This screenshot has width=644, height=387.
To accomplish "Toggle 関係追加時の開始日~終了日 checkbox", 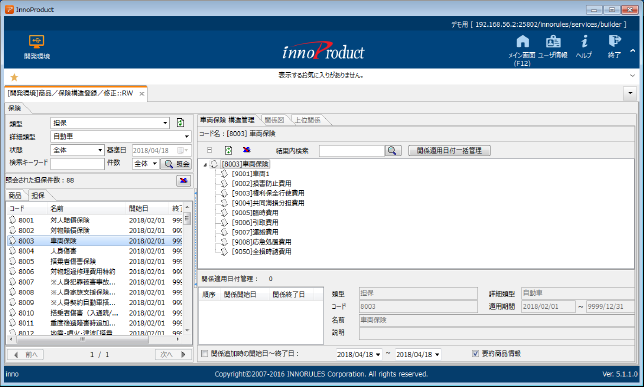I will (204, 354).
